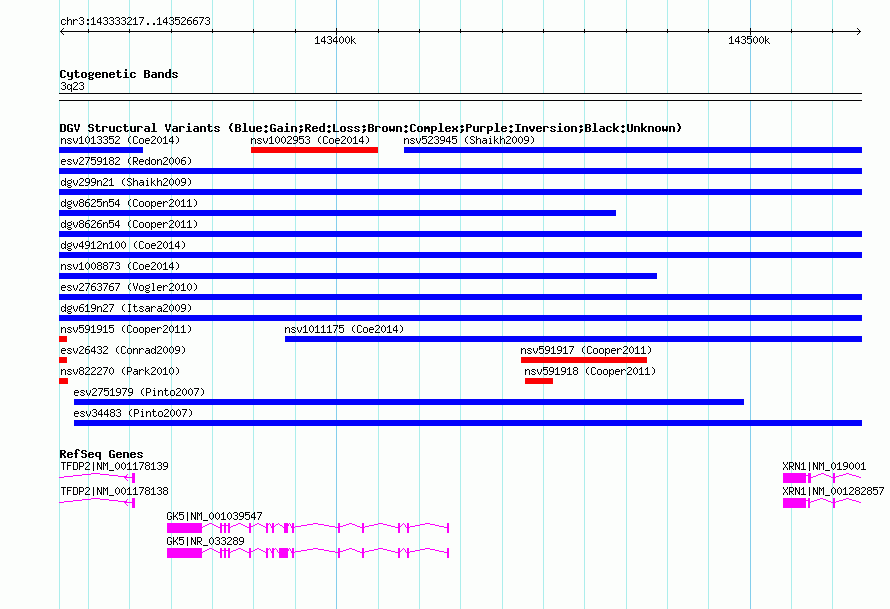Click the left arrowhead of the coordinate ruler
This screenshot has width=890, height=609.
click(62, 32)
